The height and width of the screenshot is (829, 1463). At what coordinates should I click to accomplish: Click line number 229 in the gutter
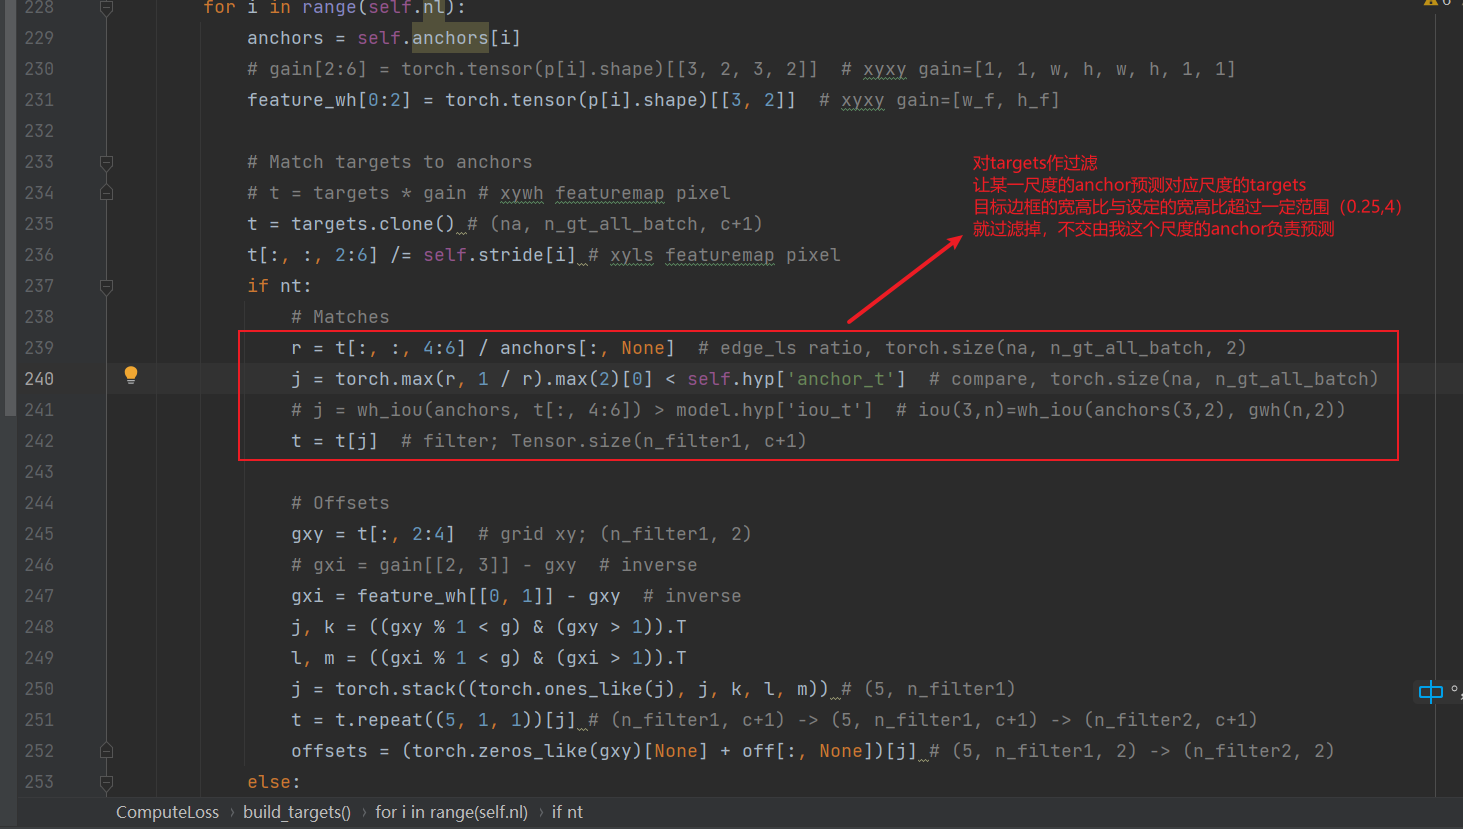point(39,38)
